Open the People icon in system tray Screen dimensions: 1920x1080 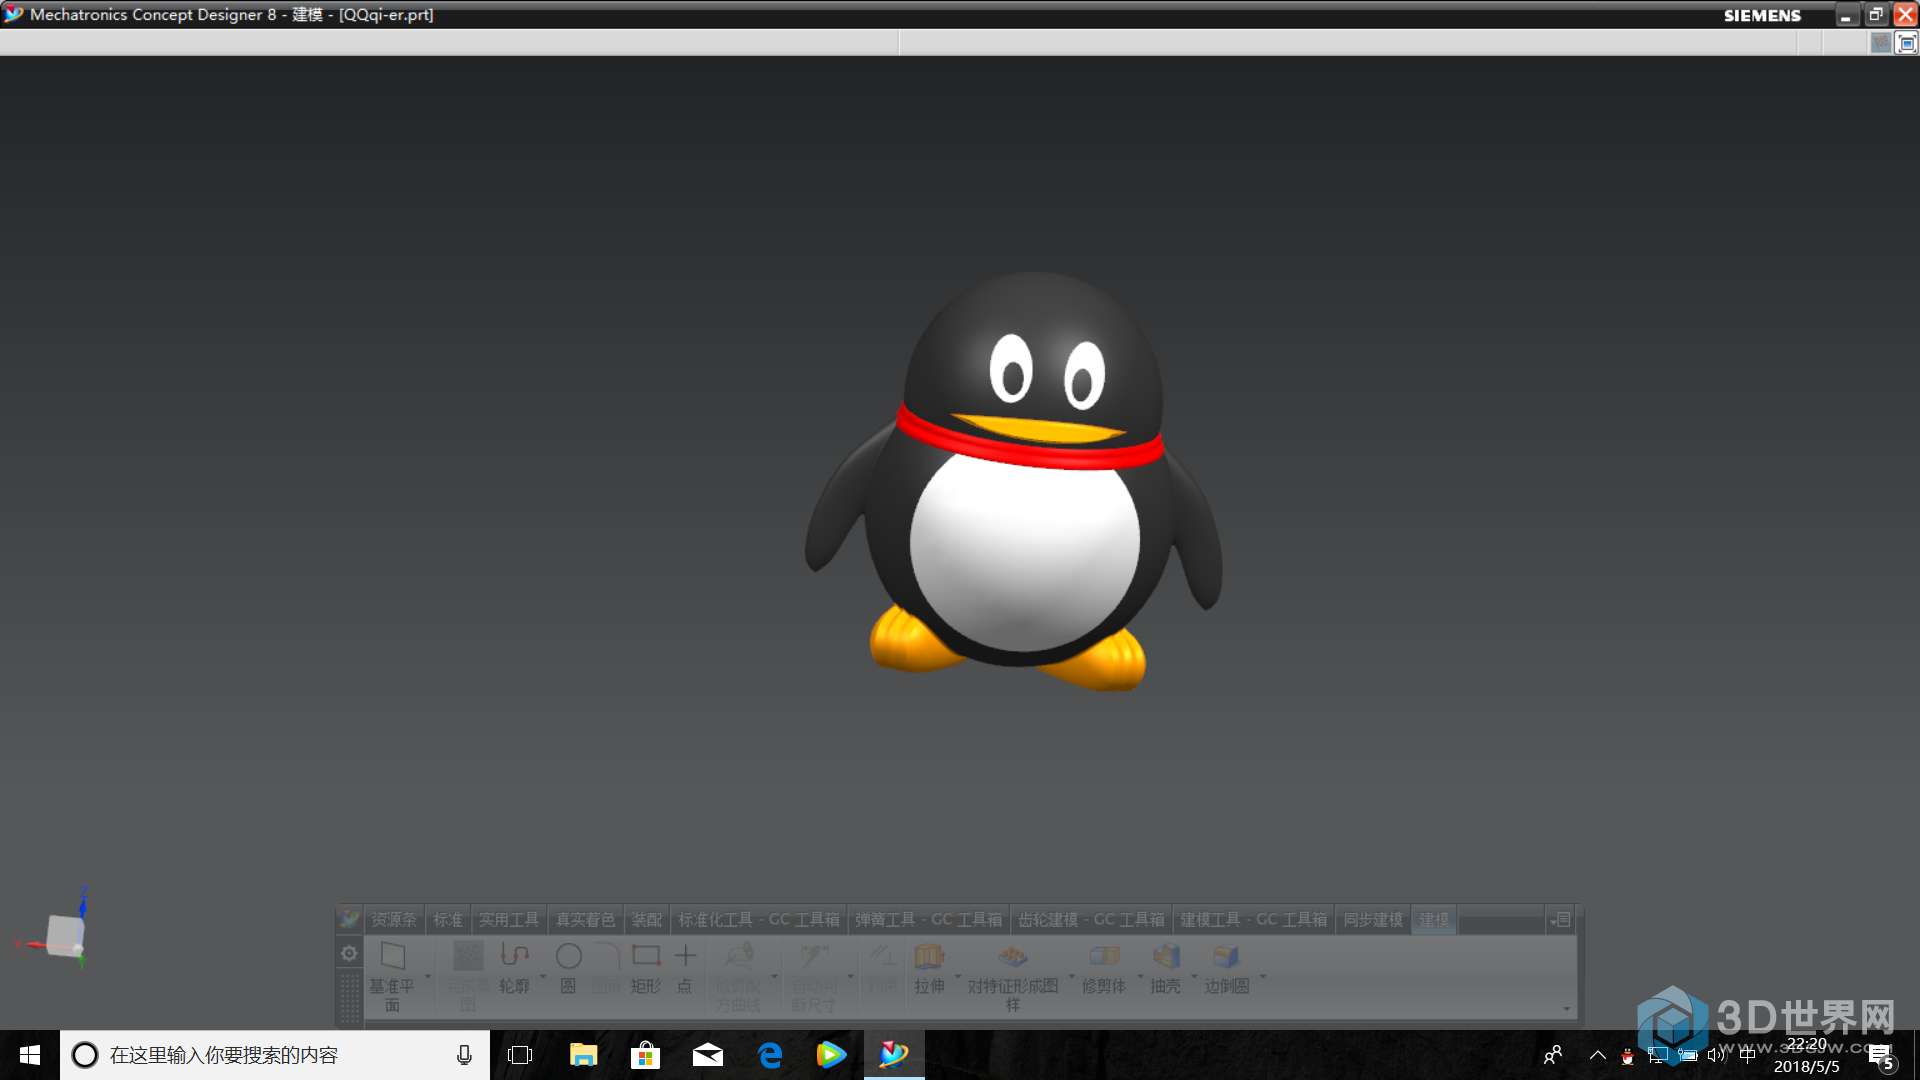1553,1055
